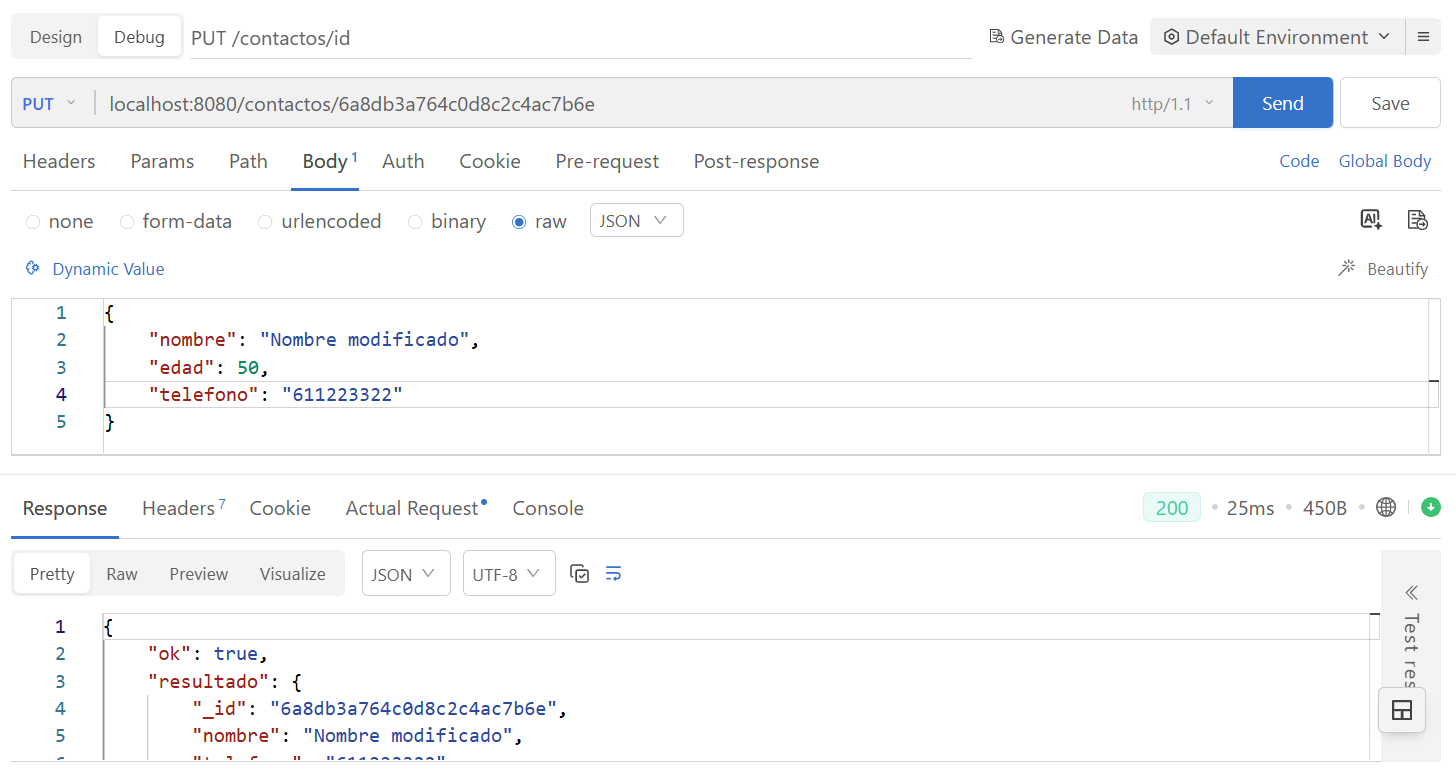This screenshot has width=1456, height=771.
Task: Click the Dynamic Value link
Action: (95, 269)
